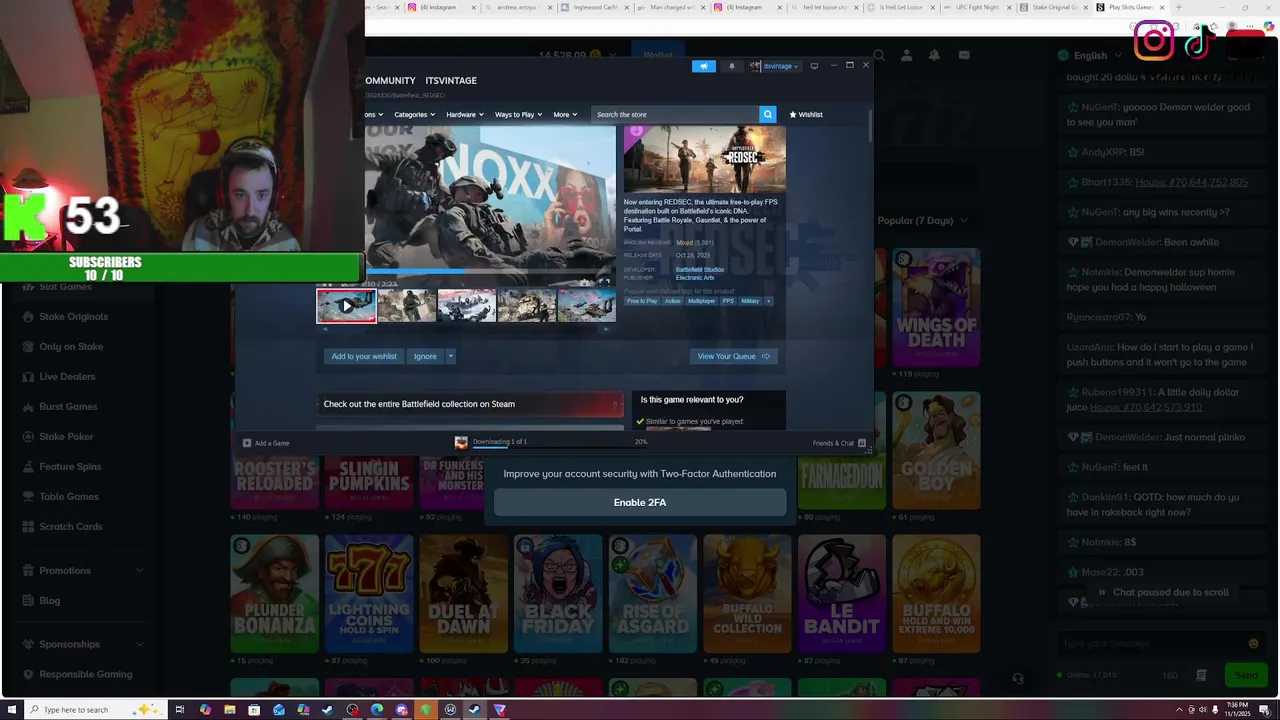Open the ITSVINTAGE profile tab in Steam
The height and width of the screenshot is (720, 1280).
[451, 80]
